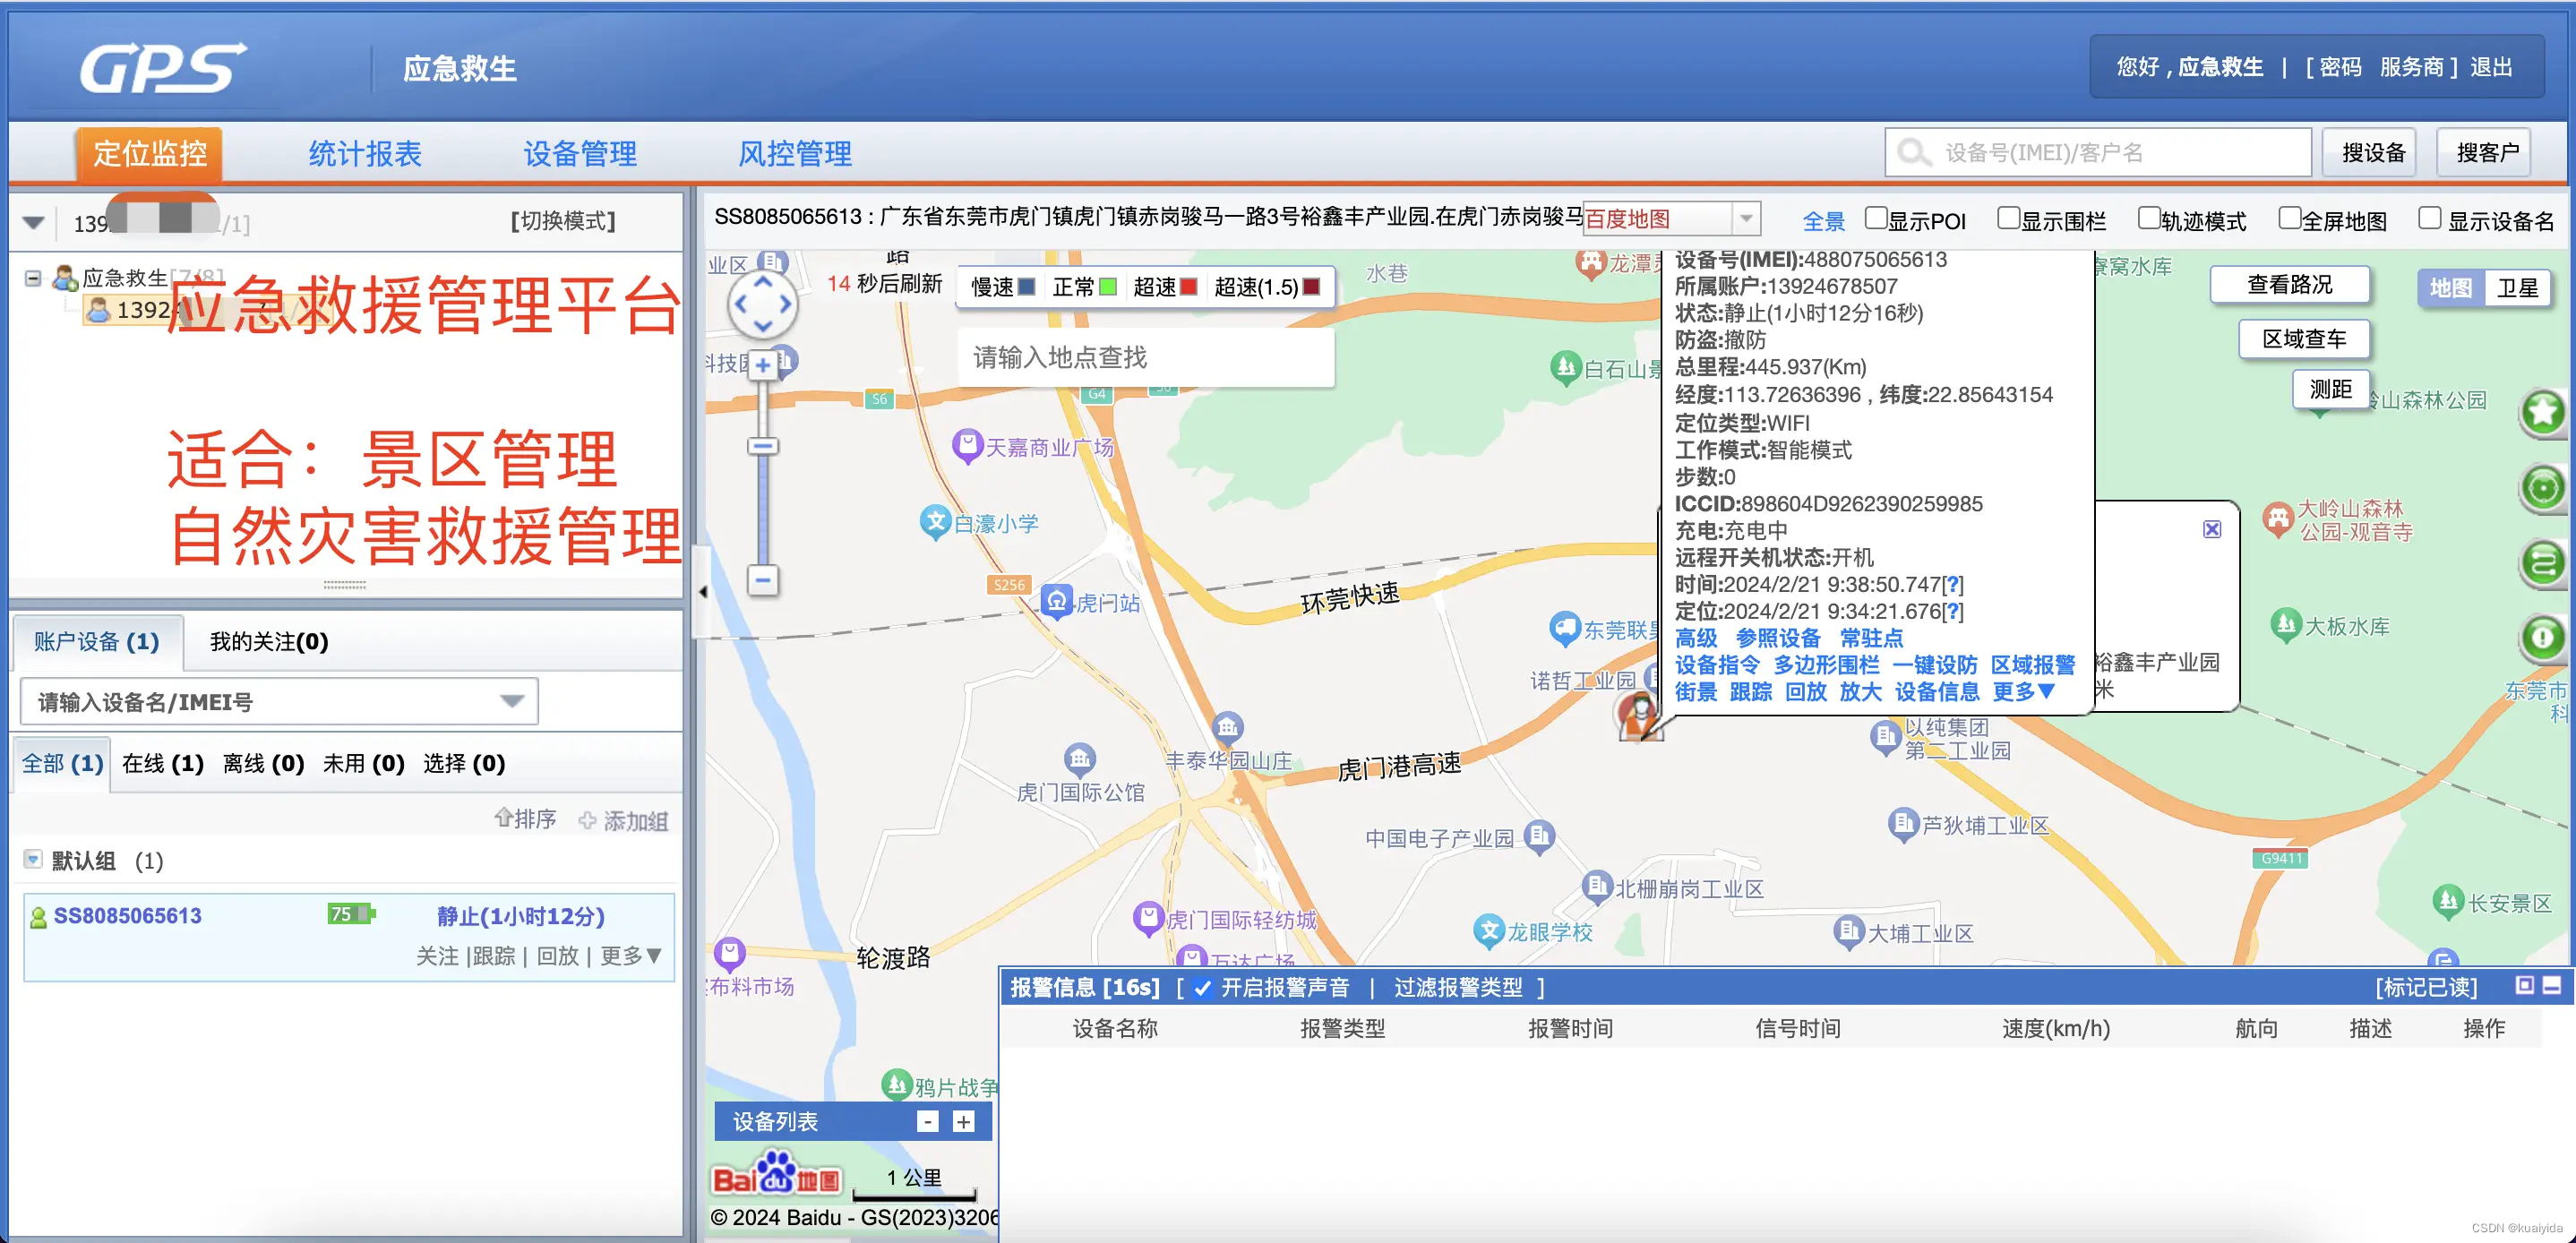The image size is (2576, 1243).
Task: Minimize the 报警信息 panel
Action: tap(2552, 986)
